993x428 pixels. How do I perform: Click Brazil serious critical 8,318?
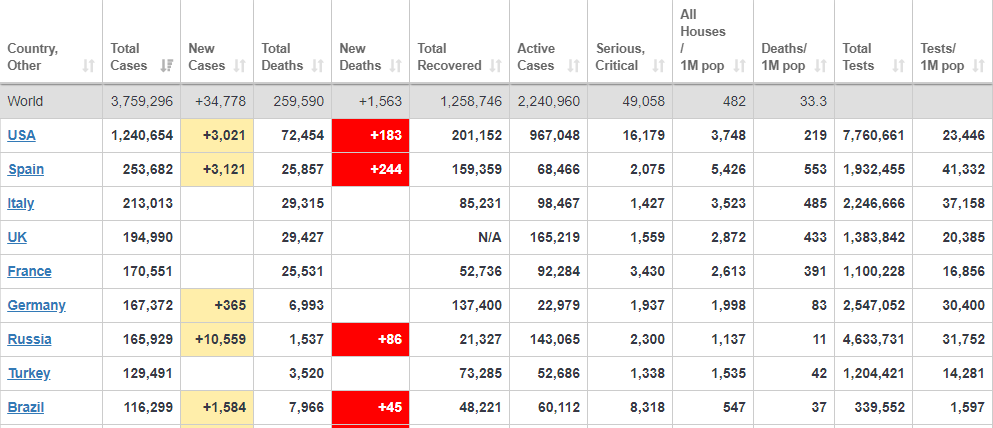point(647,407)
